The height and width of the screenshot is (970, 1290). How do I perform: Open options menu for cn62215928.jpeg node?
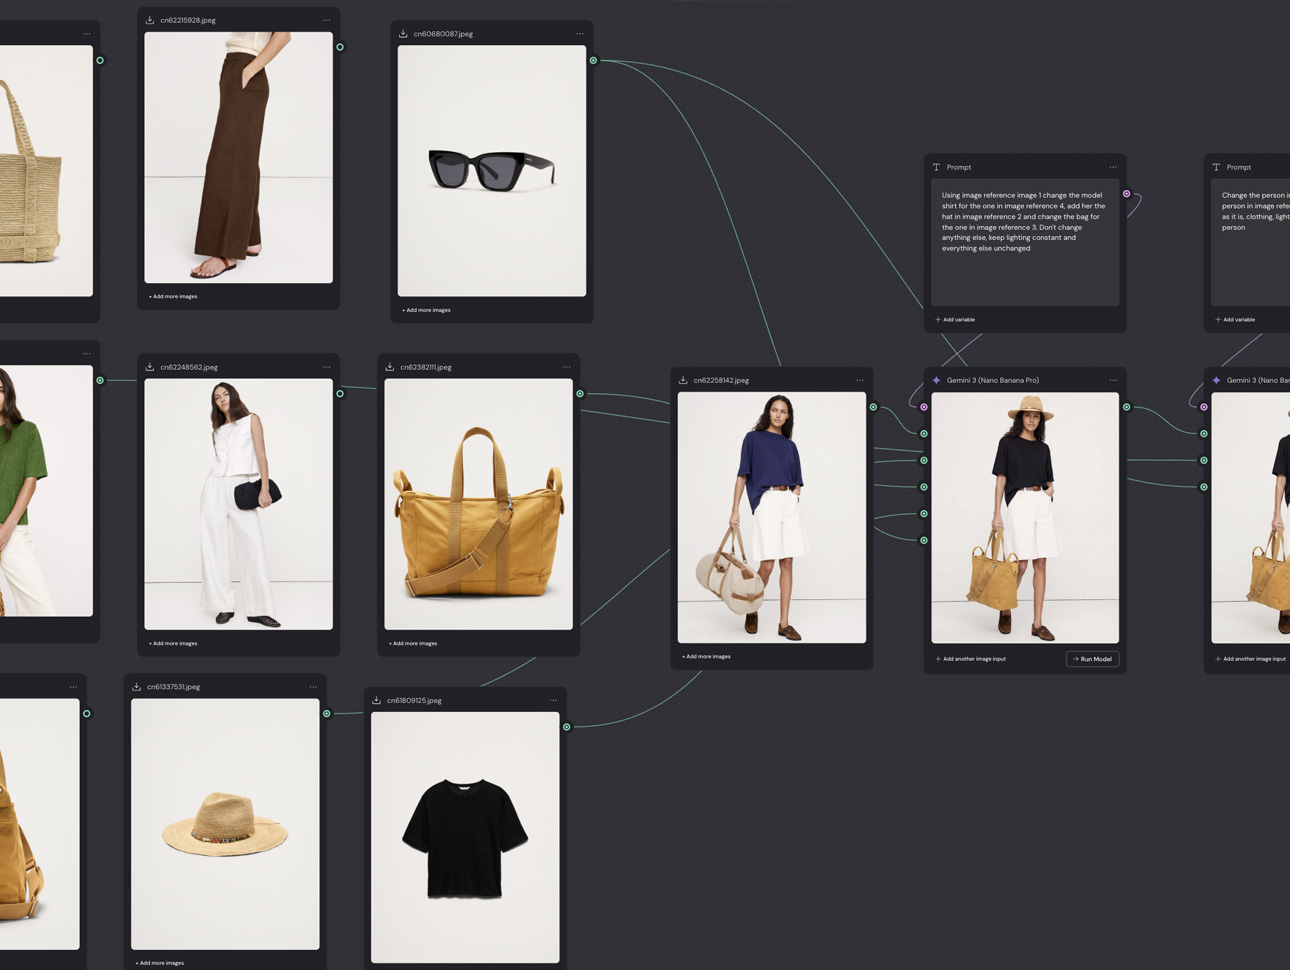pyautogui.click(x=326, y=20)
